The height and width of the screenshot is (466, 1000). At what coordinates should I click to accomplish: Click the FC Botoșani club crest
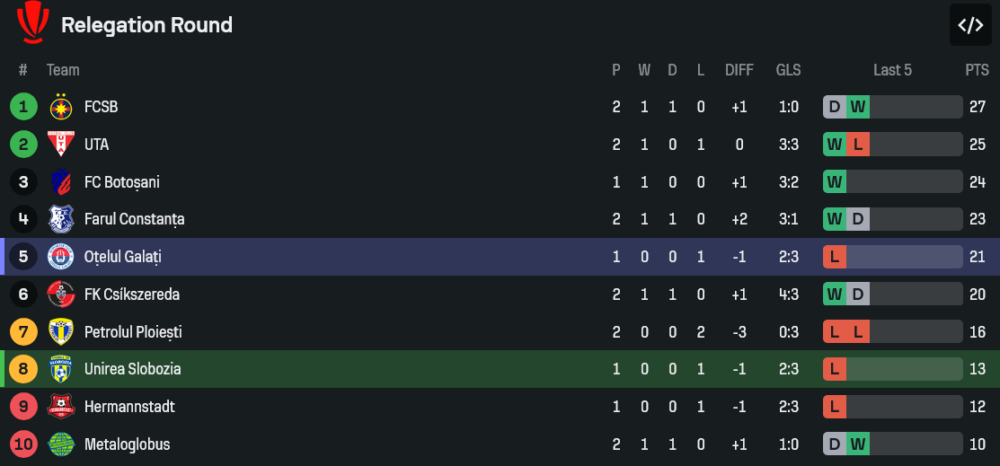pos(61,182)
